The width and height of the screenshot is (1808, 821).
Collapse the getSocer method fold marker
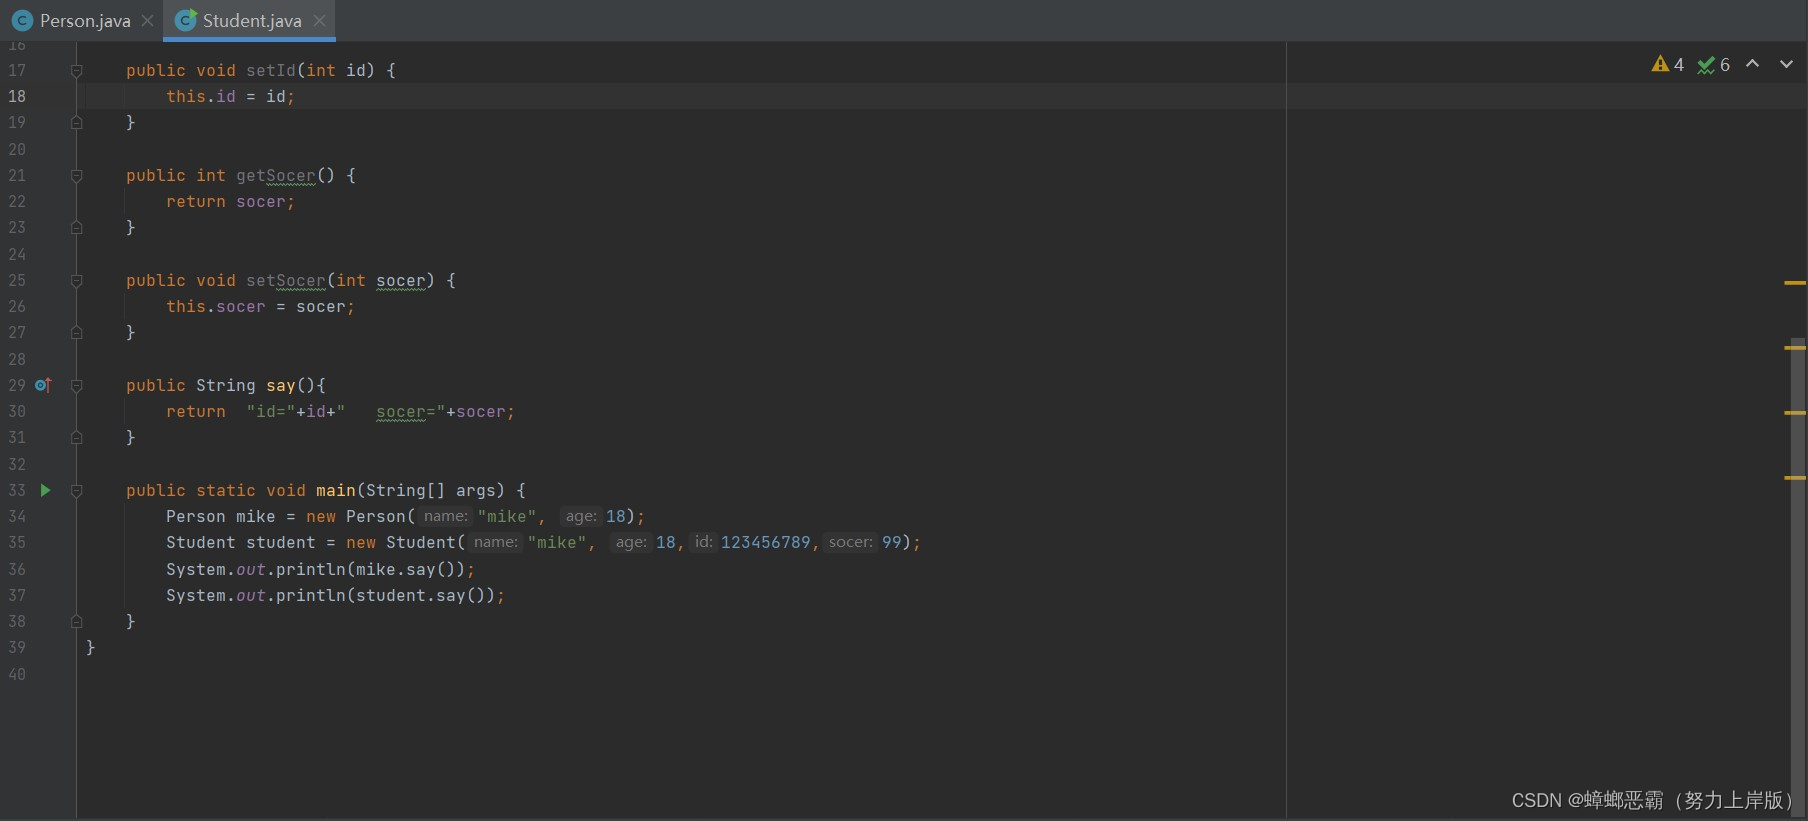(x=76, y=175)
